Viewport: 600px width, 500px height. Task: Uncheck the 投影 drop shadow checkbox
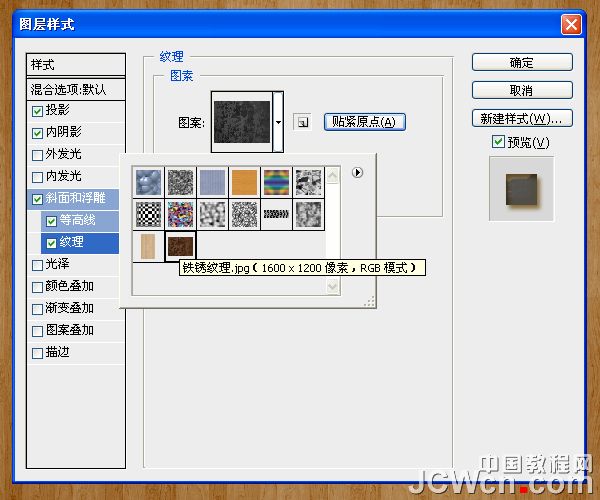click(x=38, y=111)
